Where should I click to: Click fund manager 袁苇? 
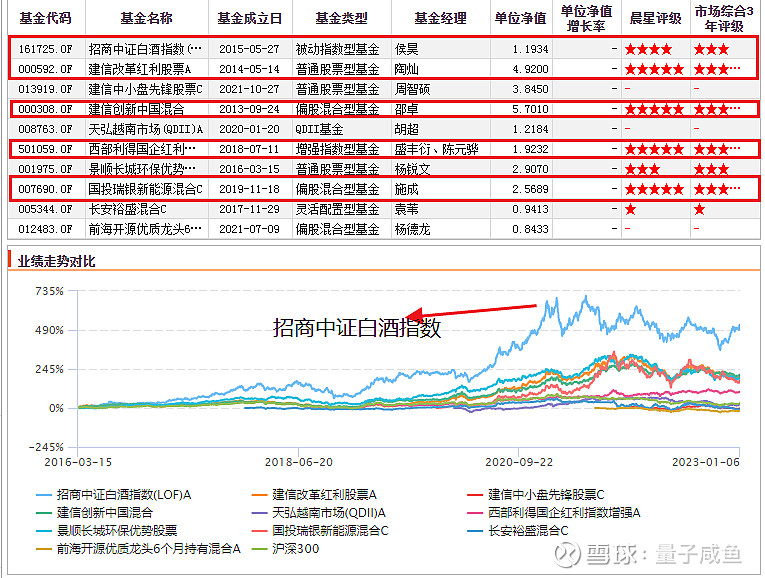click(x=406, y=209)
